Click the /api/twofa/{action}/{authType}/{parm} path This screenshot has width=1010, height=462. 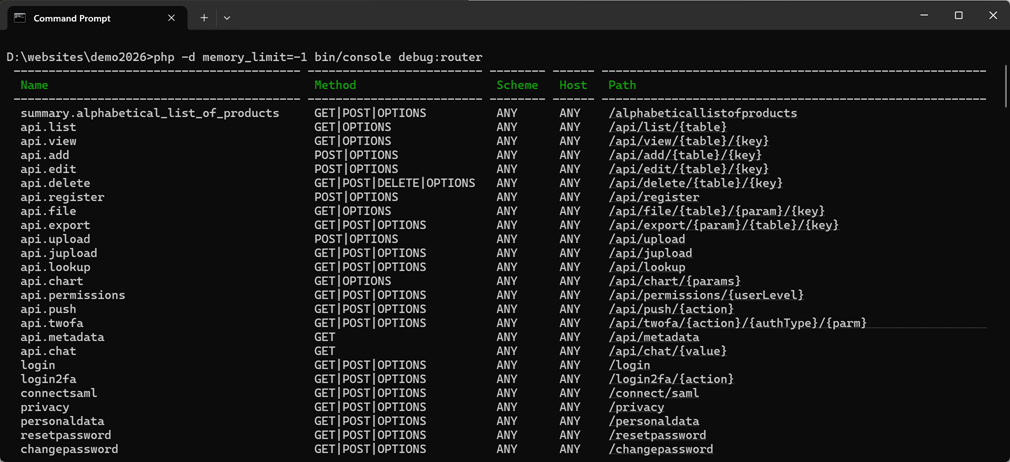click(738, 323)
